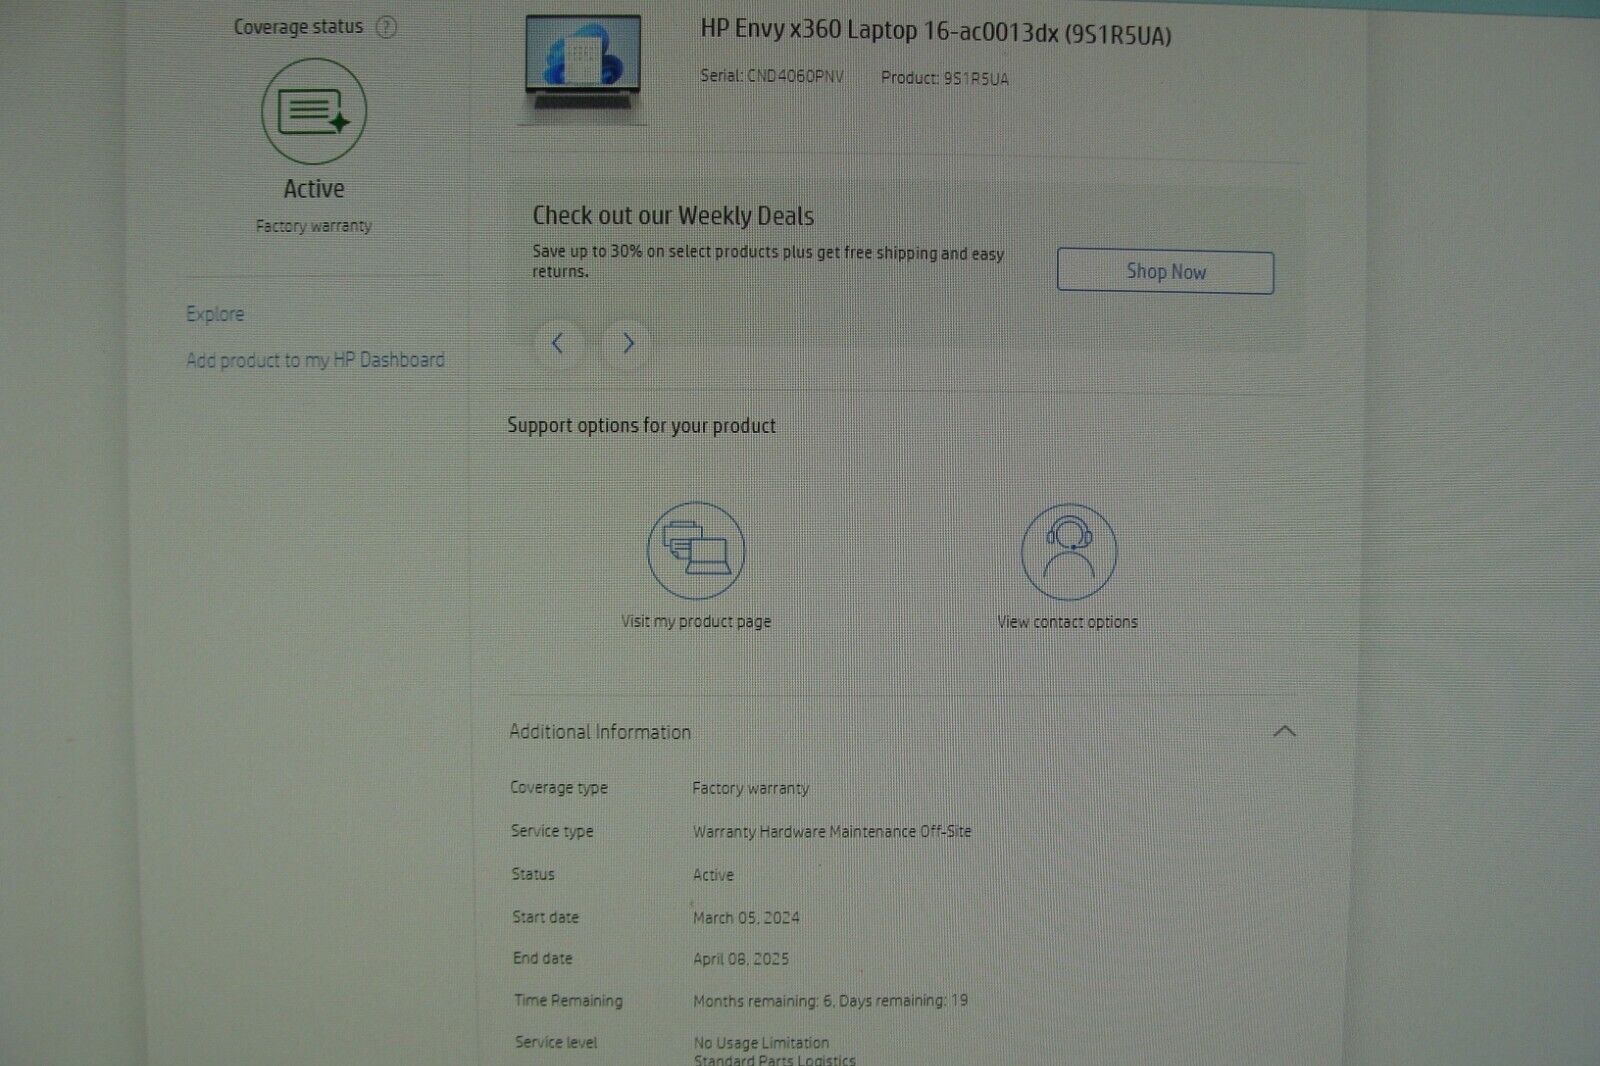Click the Active status value in table
Viewport: 1600px width, 1066px height.
click(x=713, y=875)
